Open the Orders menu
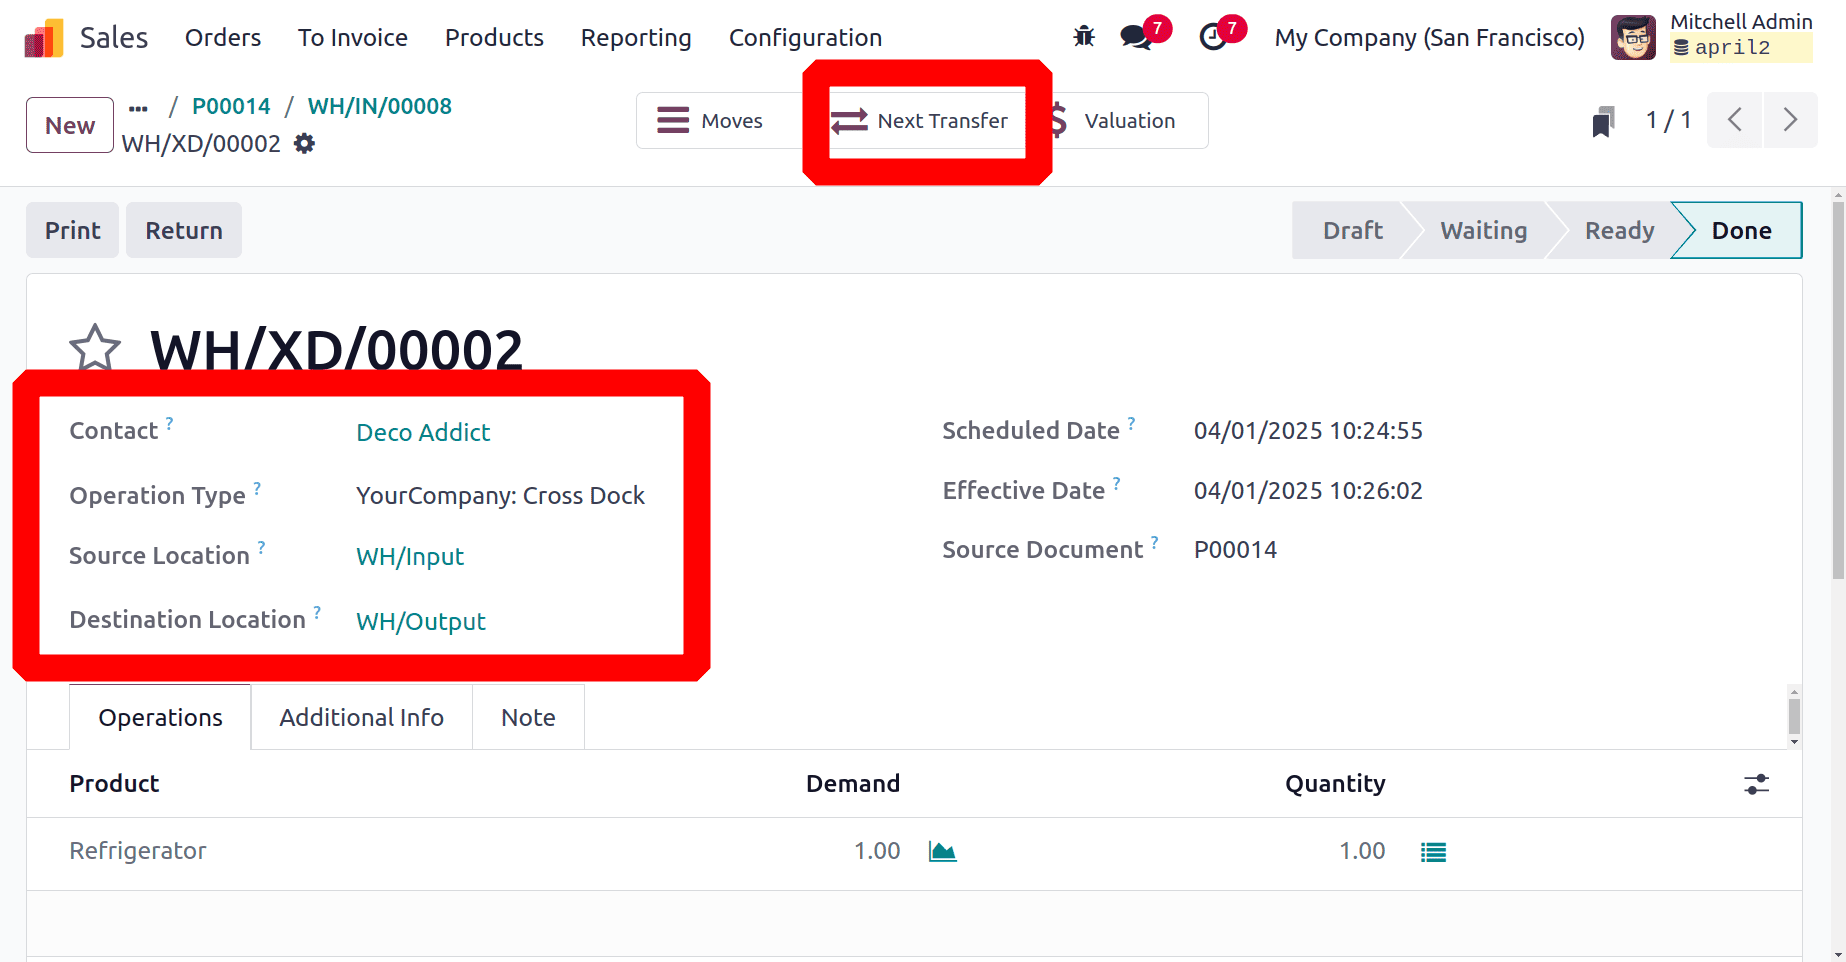This screenshot has height=962, width=1846. coord(223,38)
